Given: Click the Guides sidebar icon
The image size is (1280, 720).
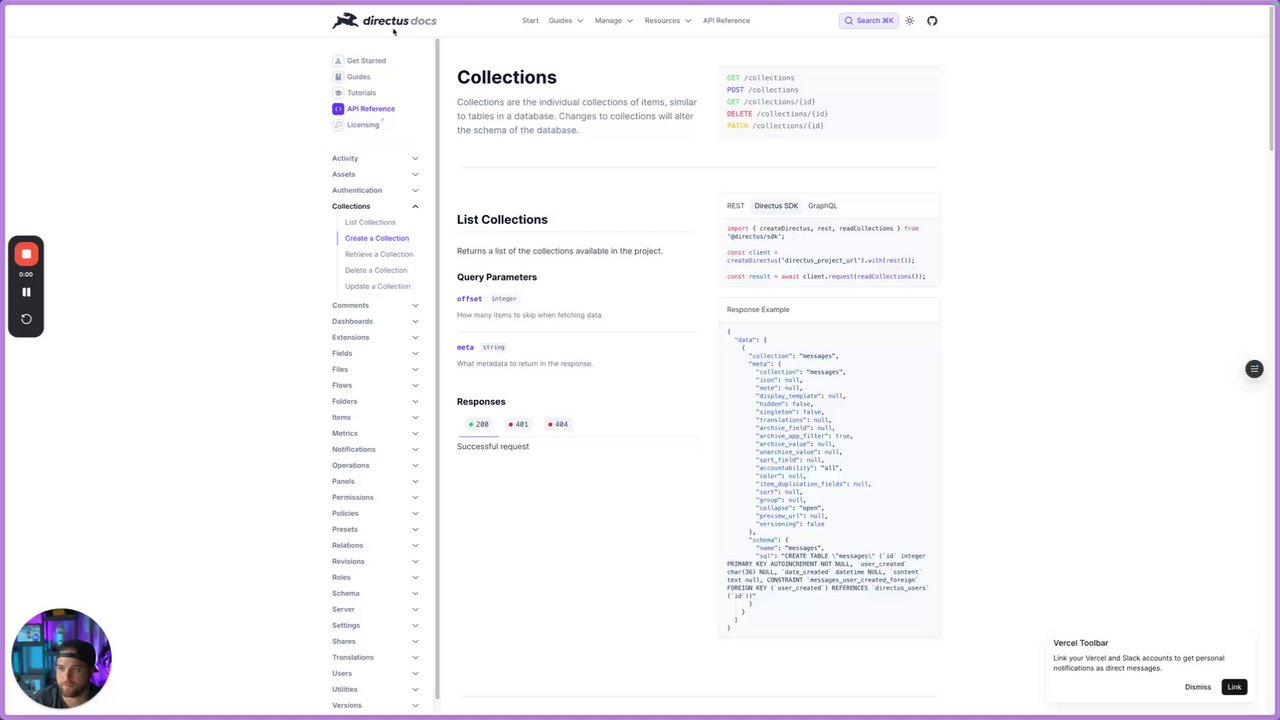Looking at the screenshot, I should point(338,77).
